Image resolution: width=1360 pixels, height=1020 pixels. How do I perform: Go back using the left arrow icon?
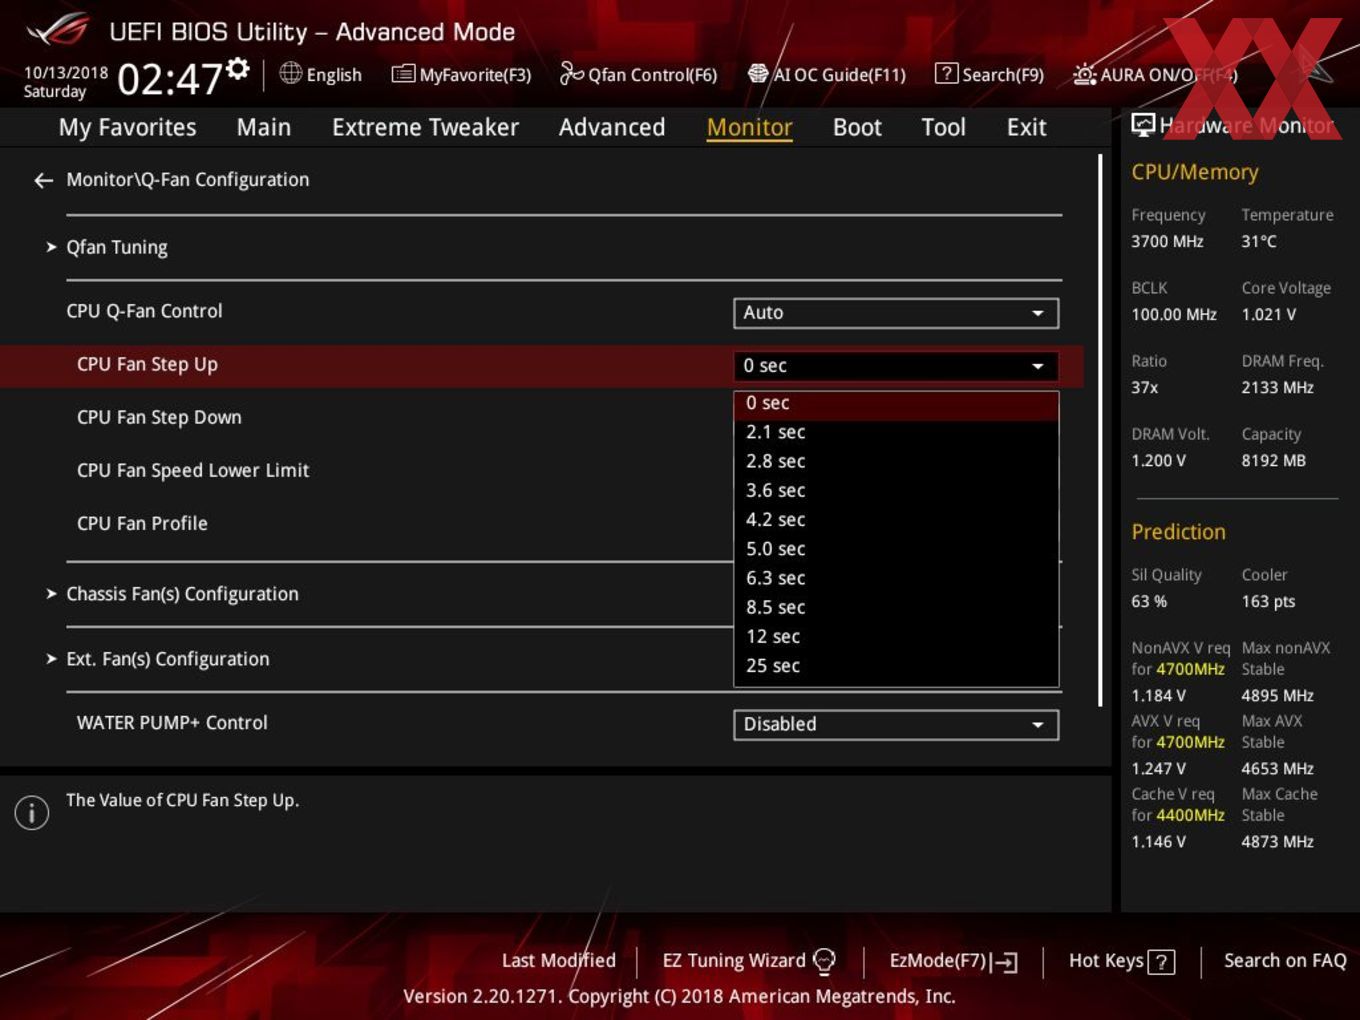pyautogui.click(x=43, y=180)
